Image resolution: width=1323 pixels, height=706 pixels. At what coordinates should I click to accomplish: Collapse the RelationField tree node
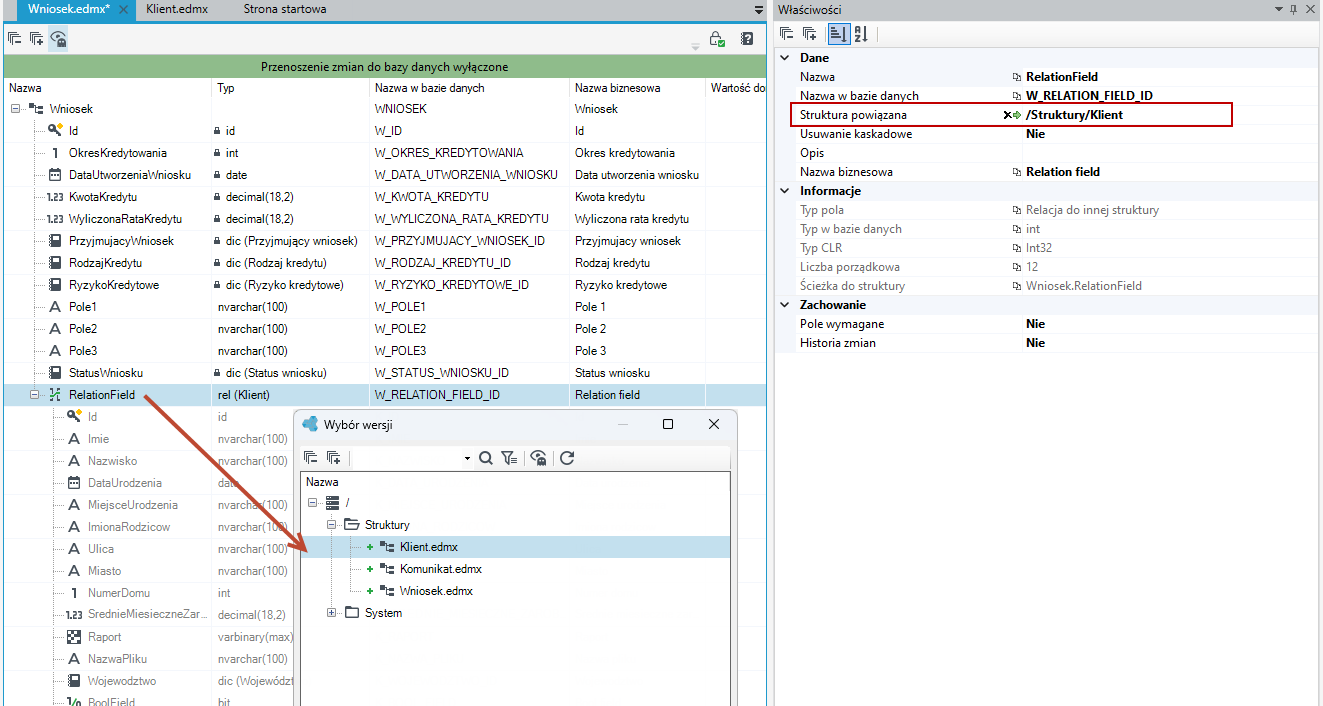point(34,395)
